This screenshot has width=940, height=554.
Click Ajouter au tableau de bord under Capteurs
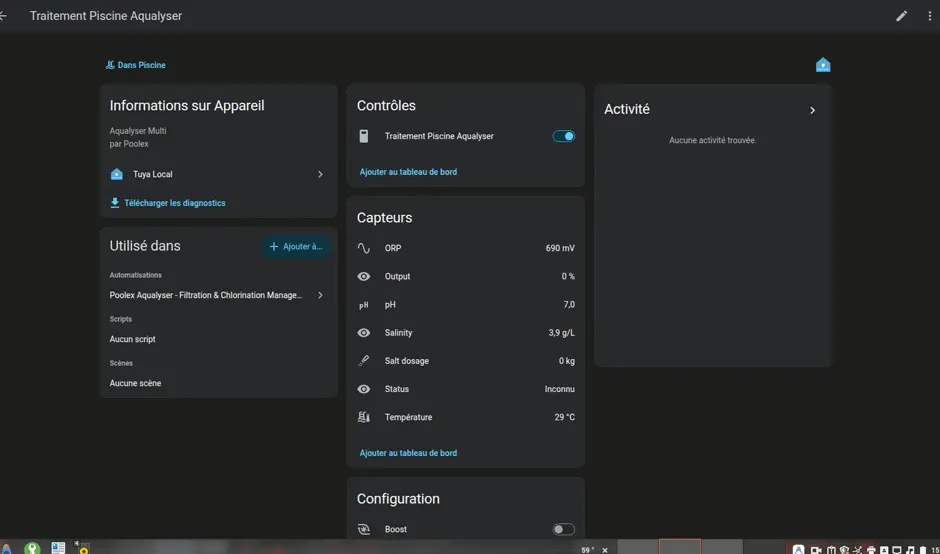click(408, 453)
